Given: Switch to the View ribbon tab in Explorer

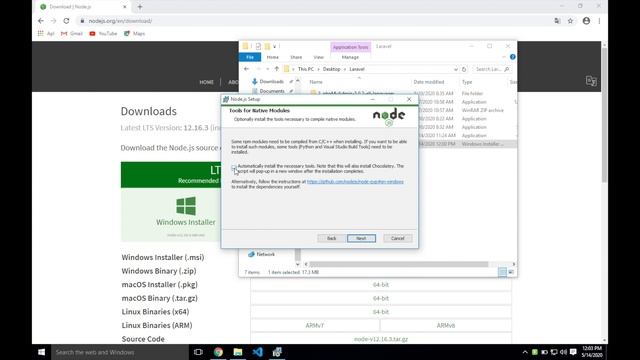Looking at the screenshot, I should 318,57.
